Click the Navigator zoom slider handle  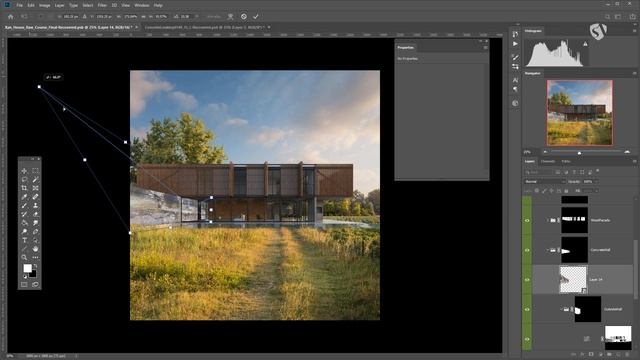(579, 153)
